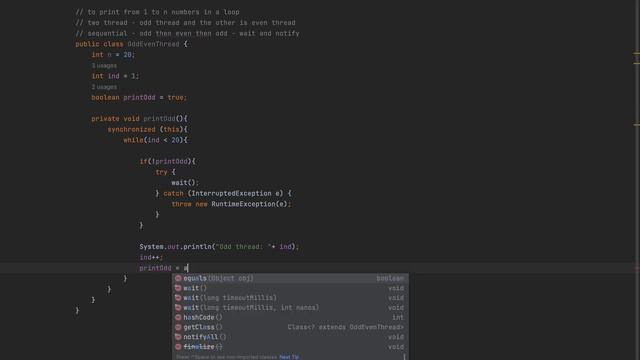
Task: Click the 'boolean printOdd = true;' field declaration
Action: pos(139,98)
